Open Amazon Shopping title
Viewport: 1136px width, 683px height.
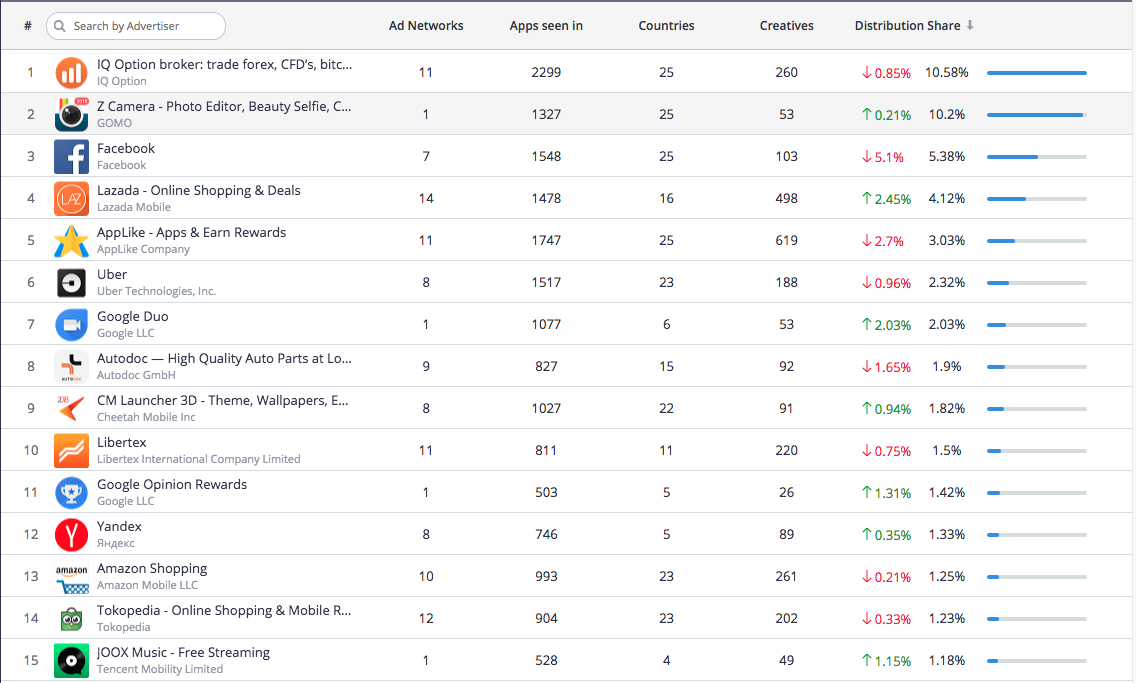point(152,569)
